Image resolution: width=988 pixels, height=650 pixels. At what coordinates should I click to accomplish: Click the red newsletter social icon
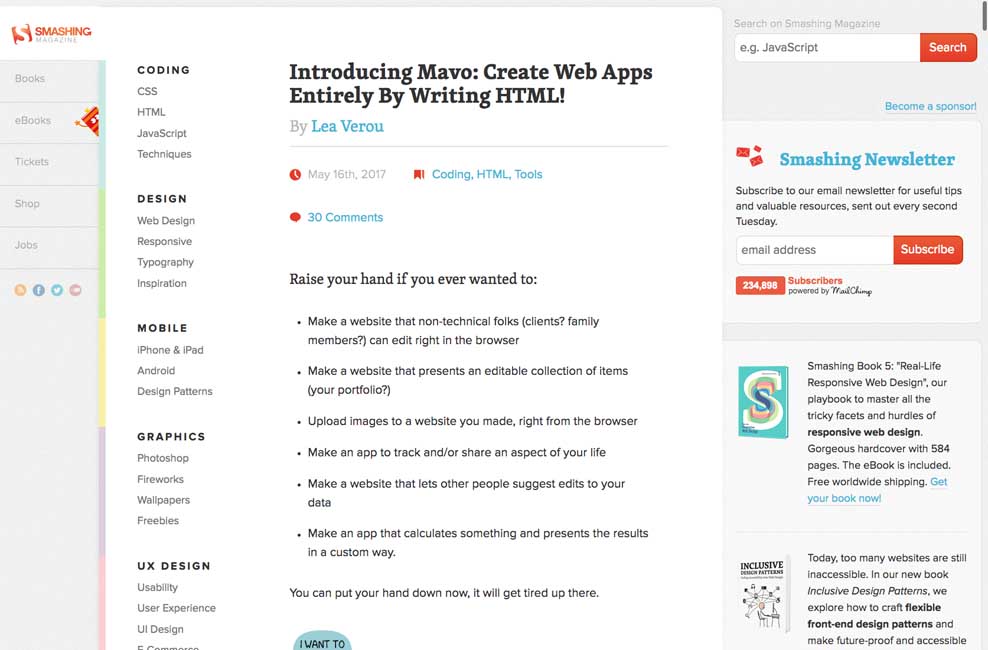(76, 290)
